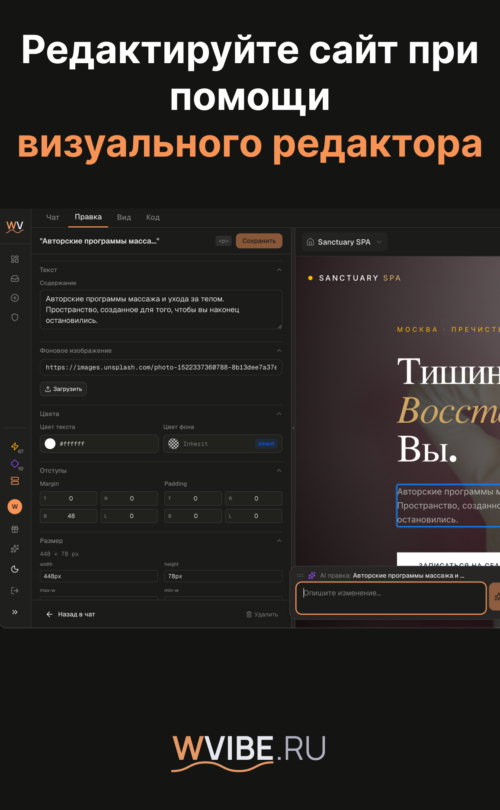Viewport: 500px width, 810px height.
Task: Click the AI sparkle button beside the change input
Action: coord(495,597)
